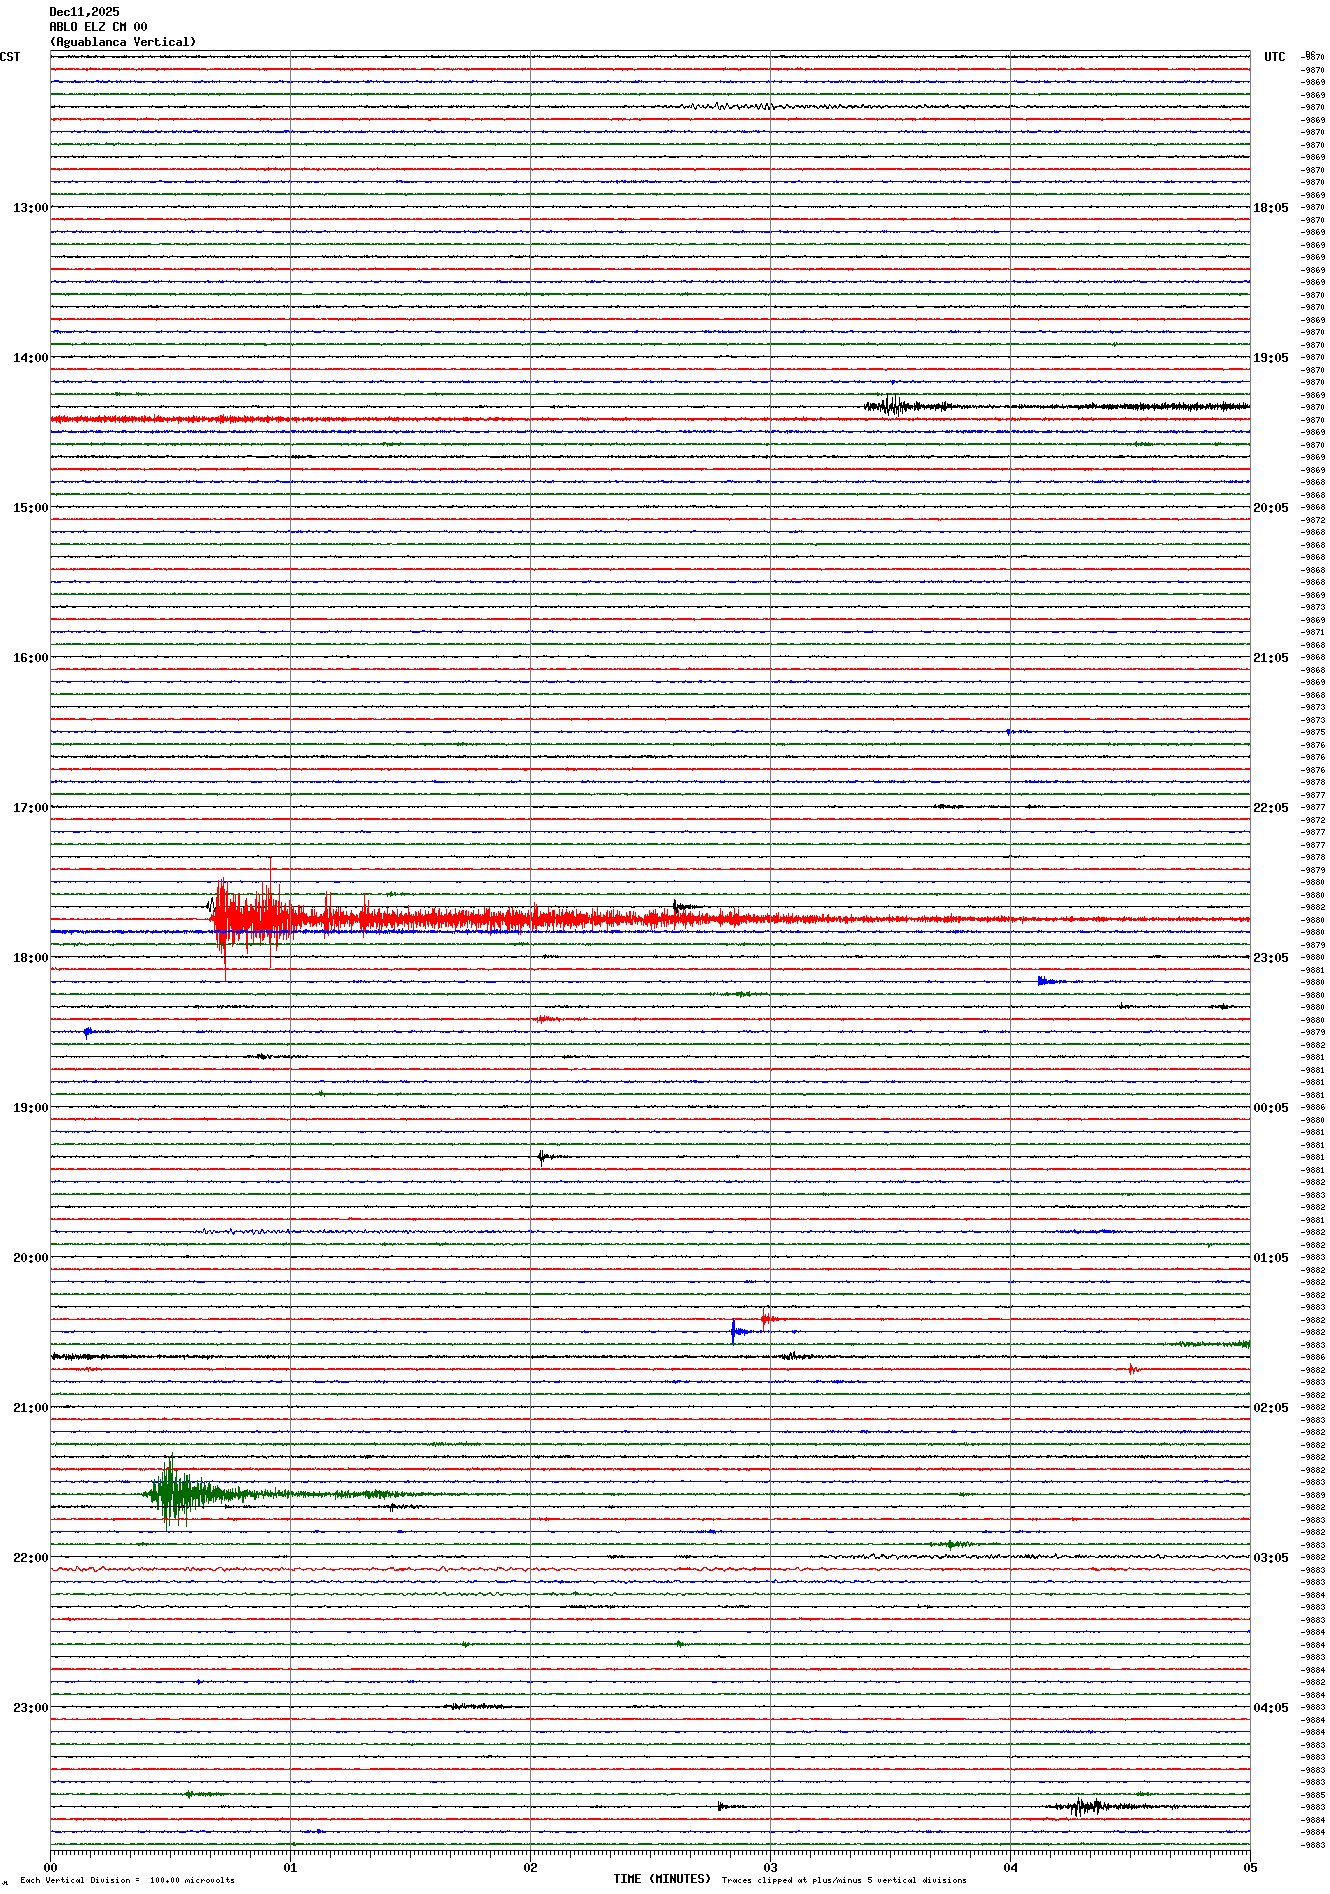Click the Dec11,2025 date header
The width and height of the screenshot is (1330, 1894).
[84, 12]
